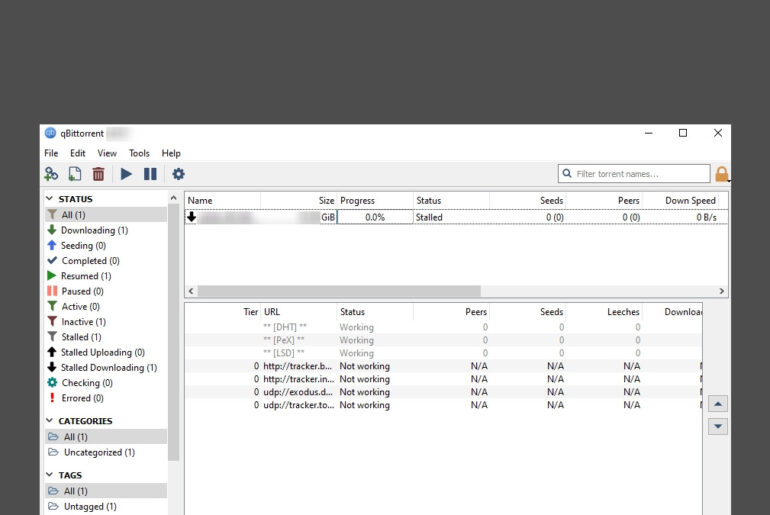Click the sidebar scroll-up arrow
The image size is (770, 515).
tap(173, 198)
